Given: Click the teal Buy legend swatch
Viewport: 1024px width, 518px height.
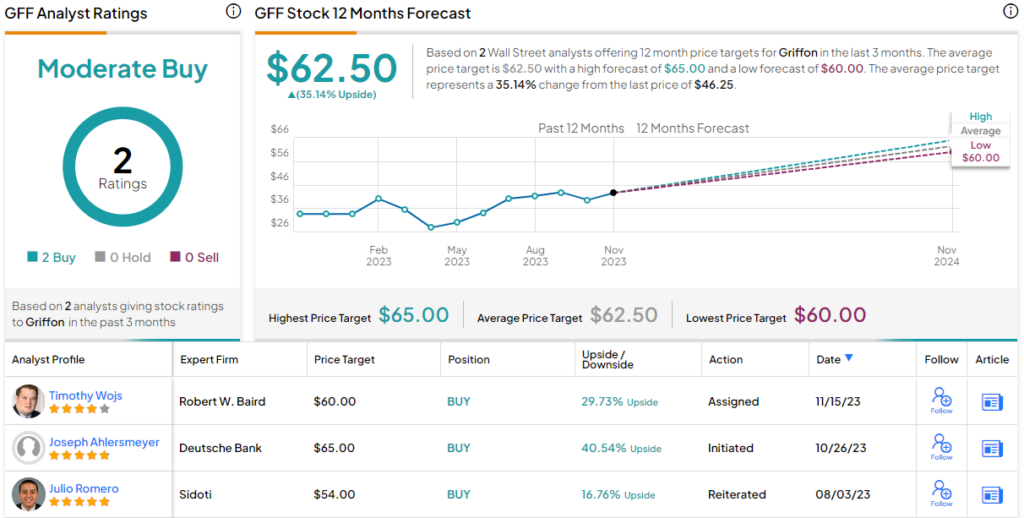Looking at the screenshot, I should pyautogui.click(x=33, y=257).
